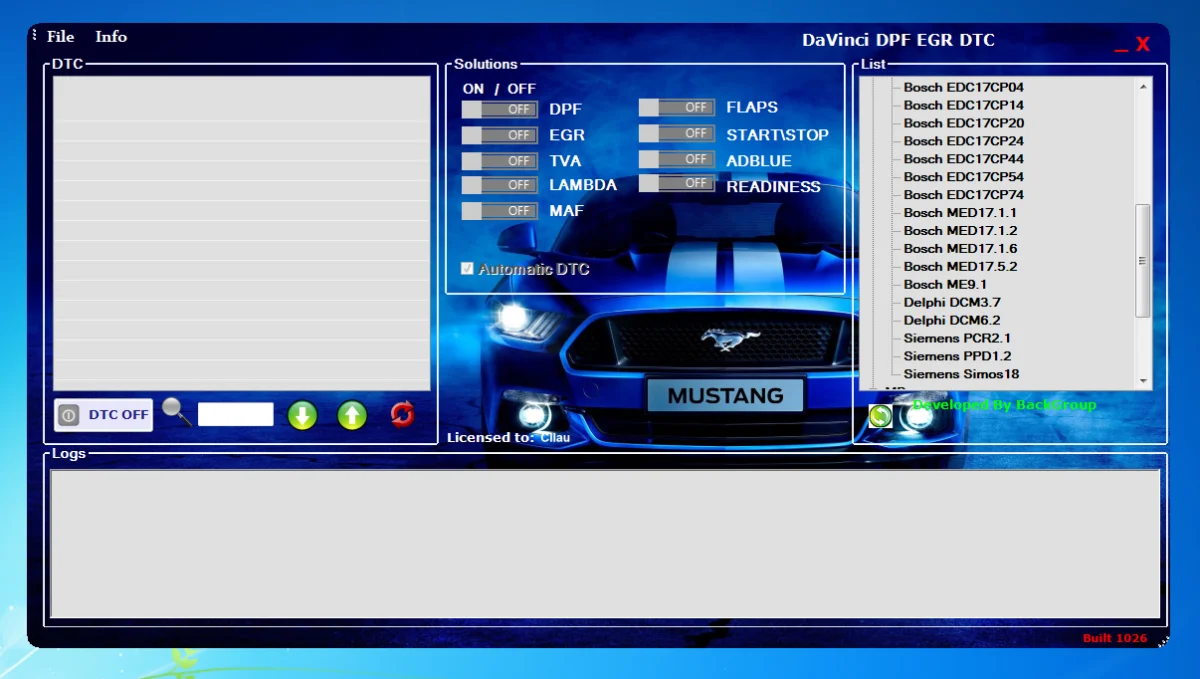This screenshot has height=679, width=1200.
Task: Switch on the START\STOP toggle
Action: point(676,133)
